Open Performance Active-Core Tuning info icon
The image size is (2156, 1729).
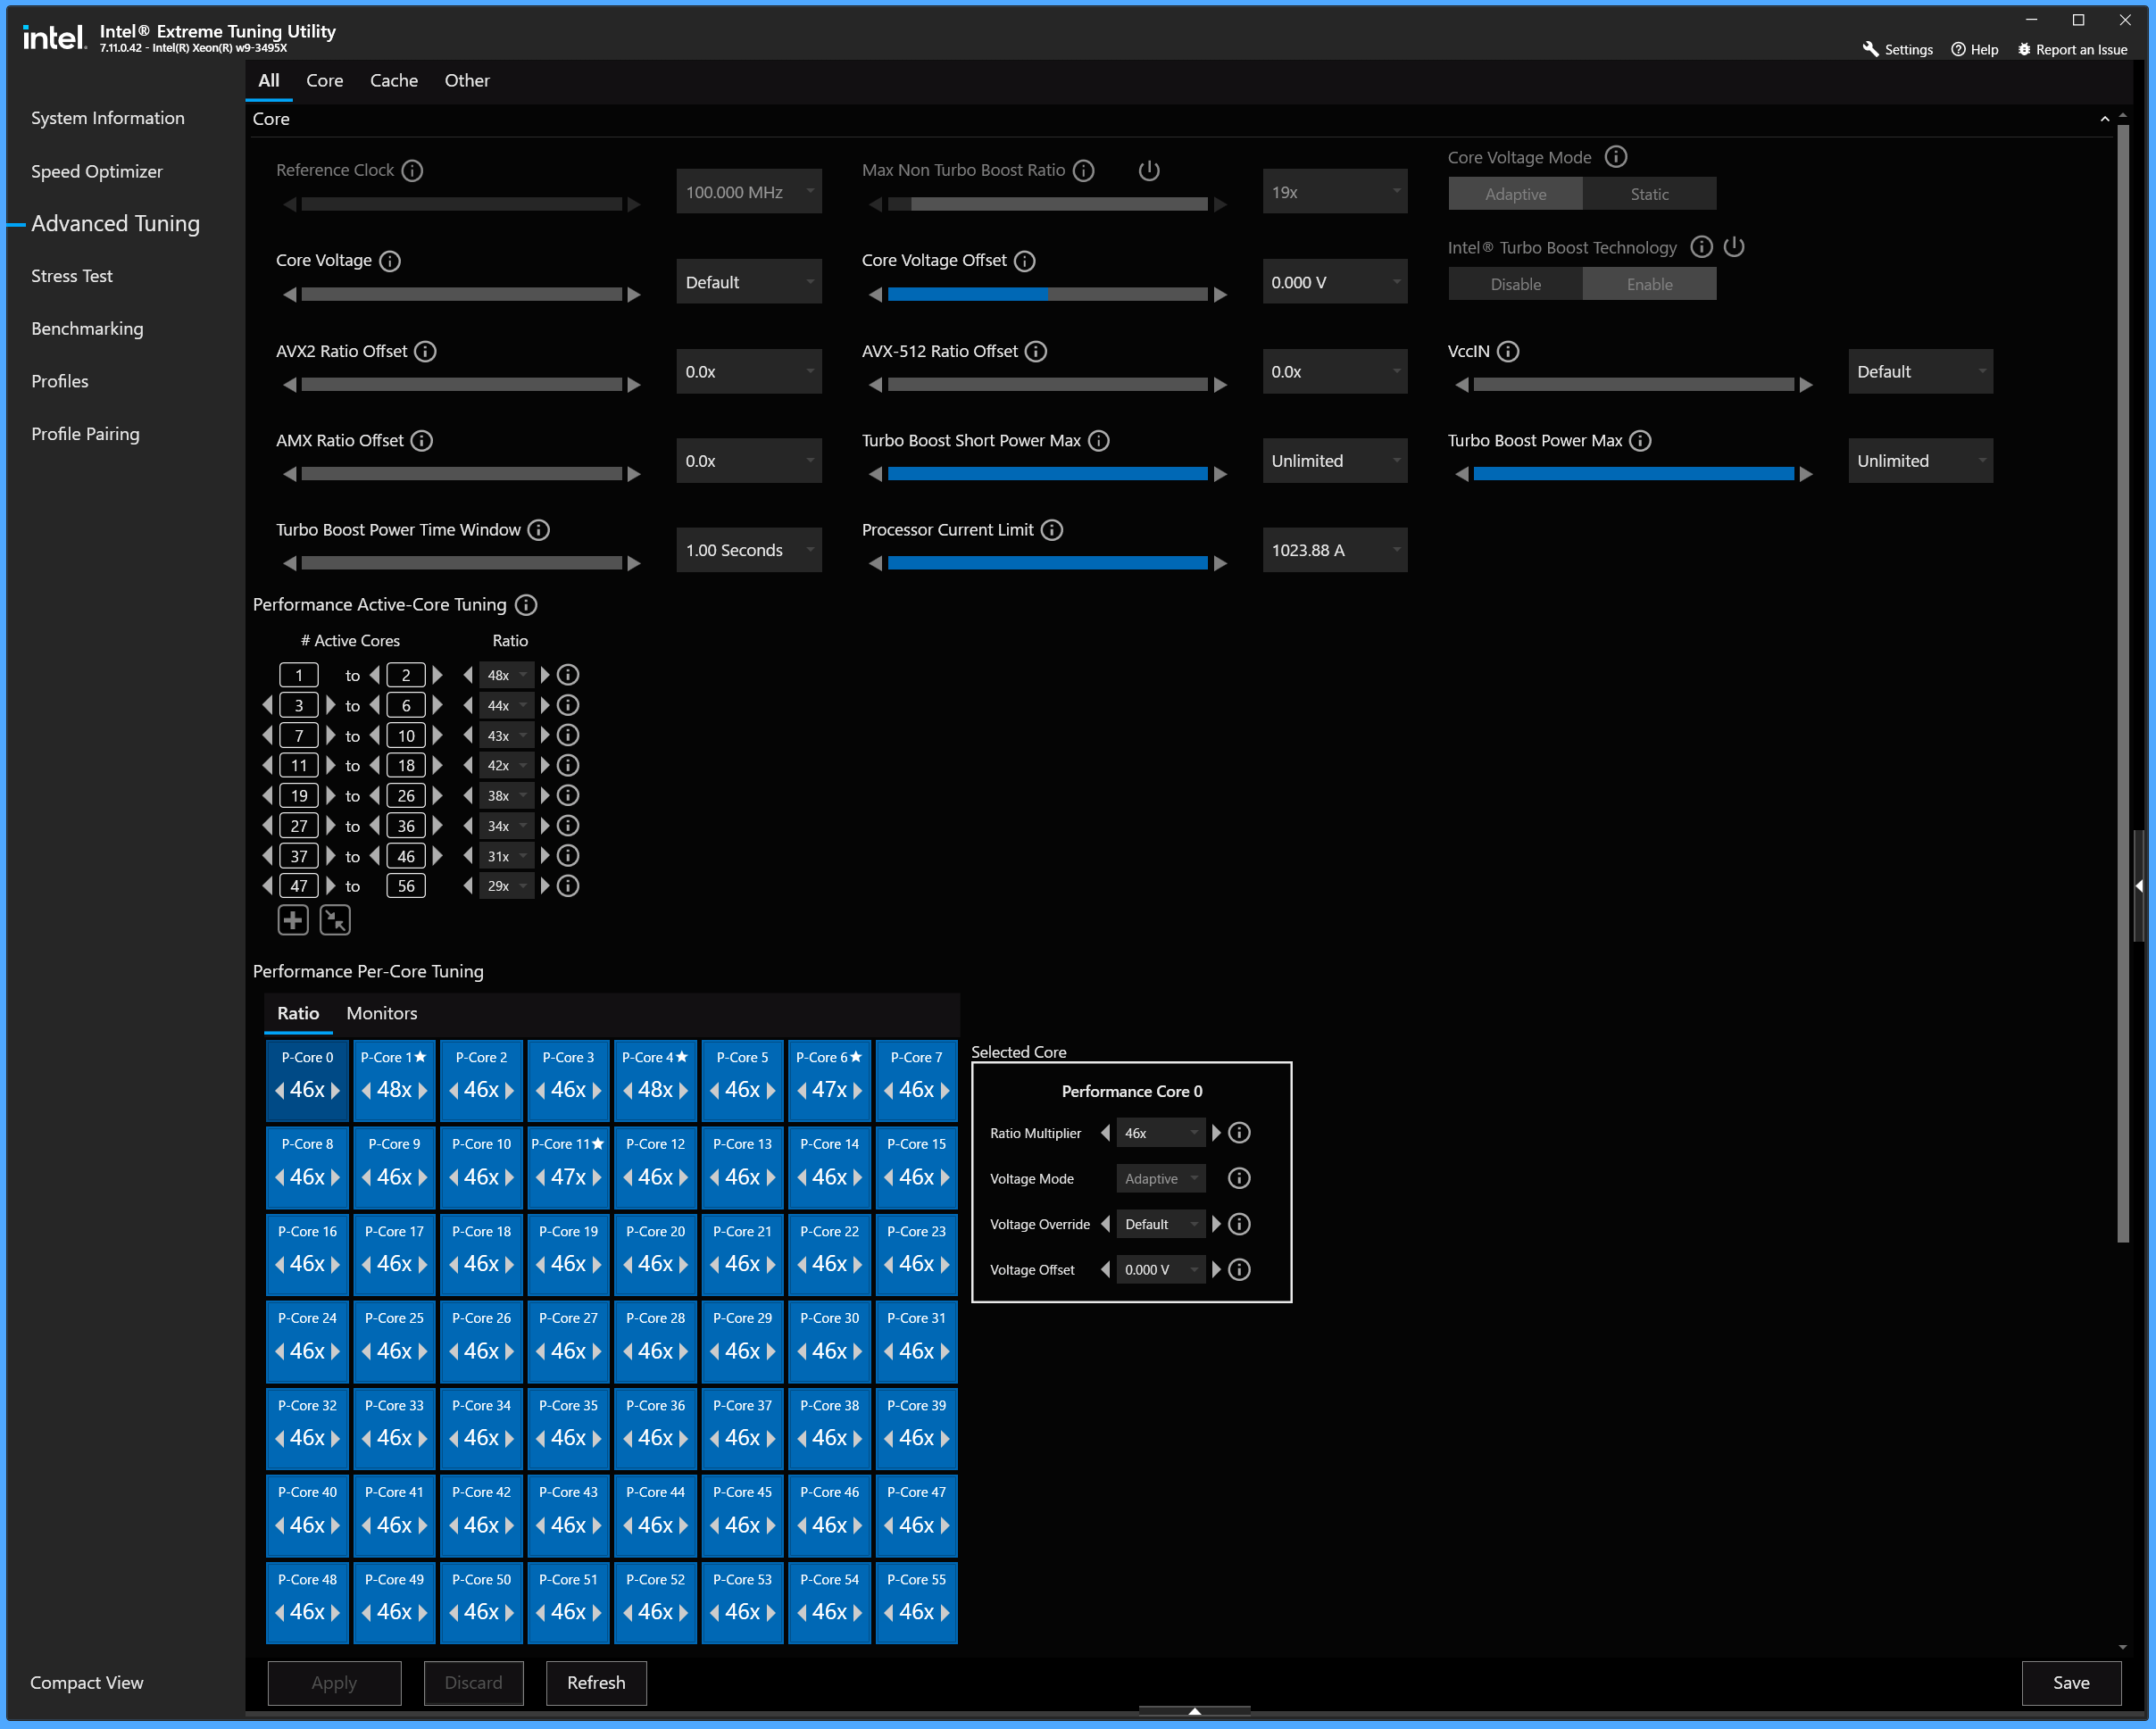click(526, 605)
